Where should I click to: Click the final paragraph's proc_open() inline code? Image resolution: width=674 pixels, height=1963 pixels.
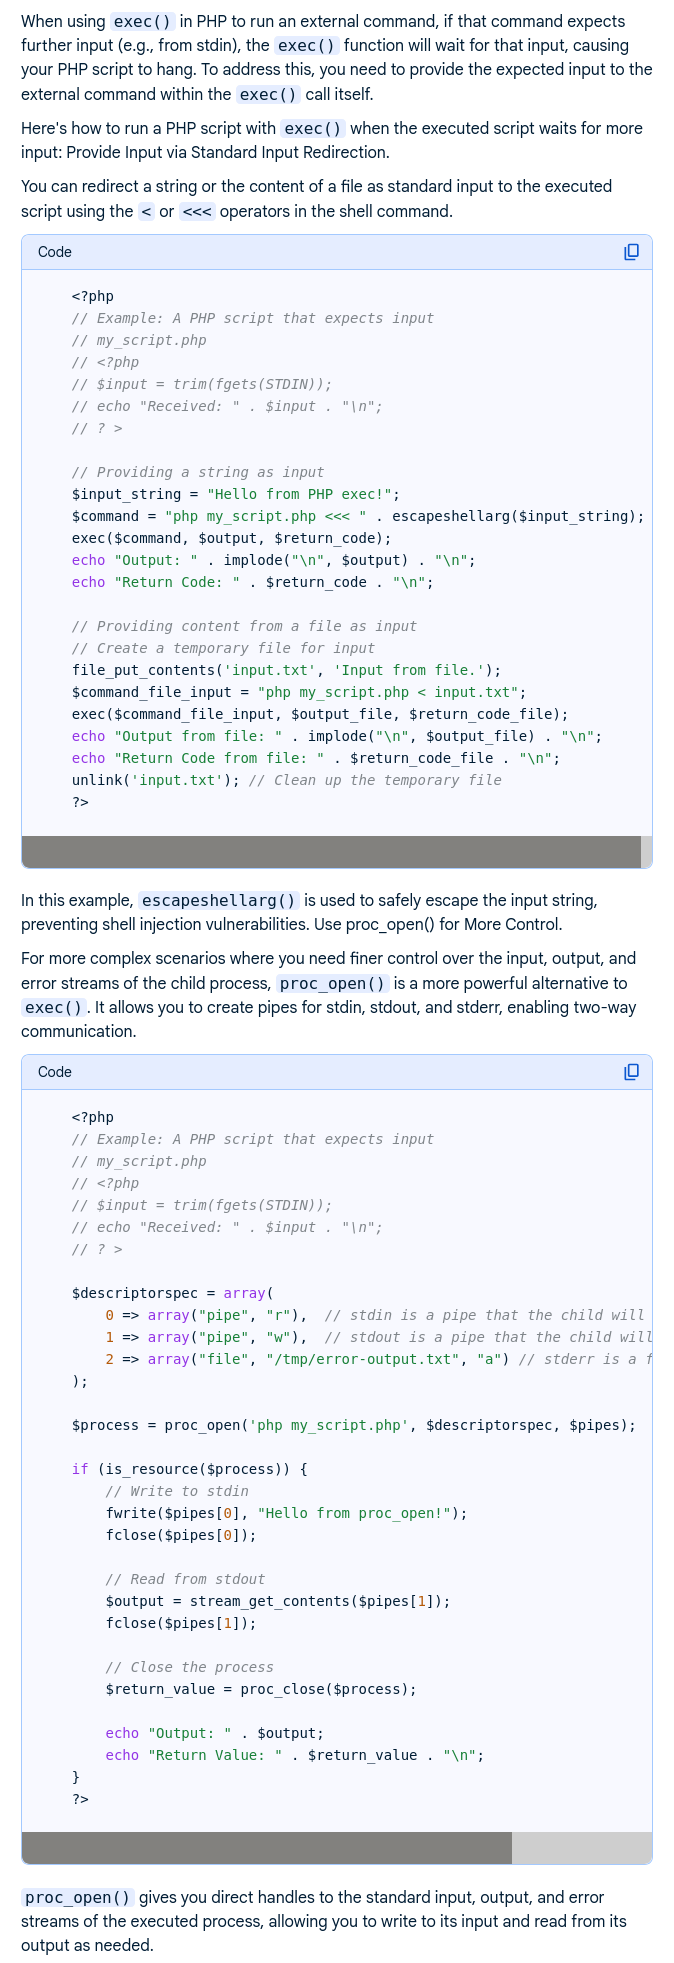tap(78, 1897)
